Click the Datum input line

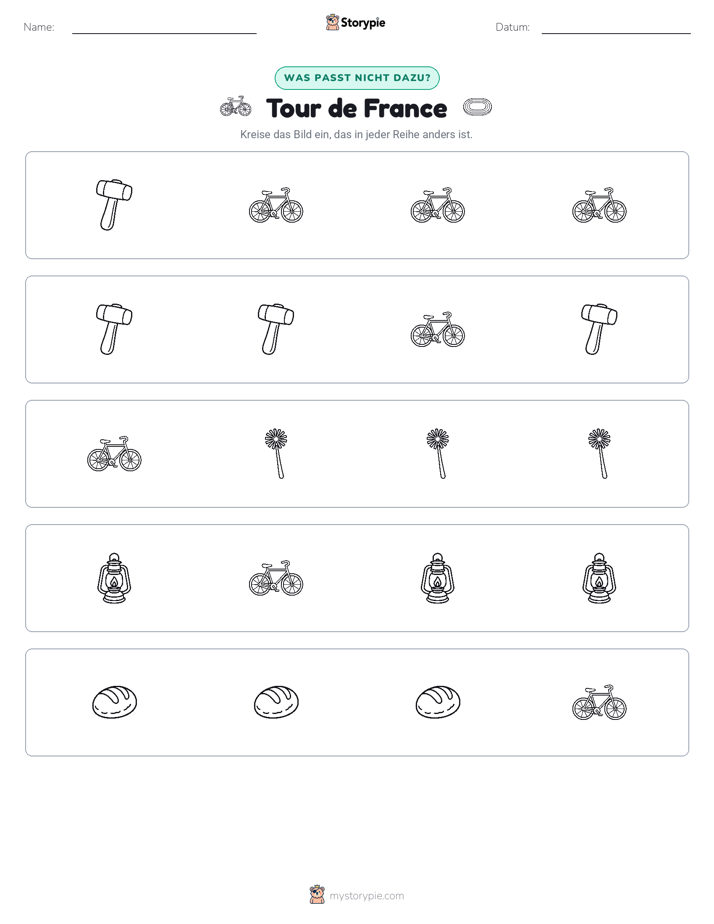616,32
